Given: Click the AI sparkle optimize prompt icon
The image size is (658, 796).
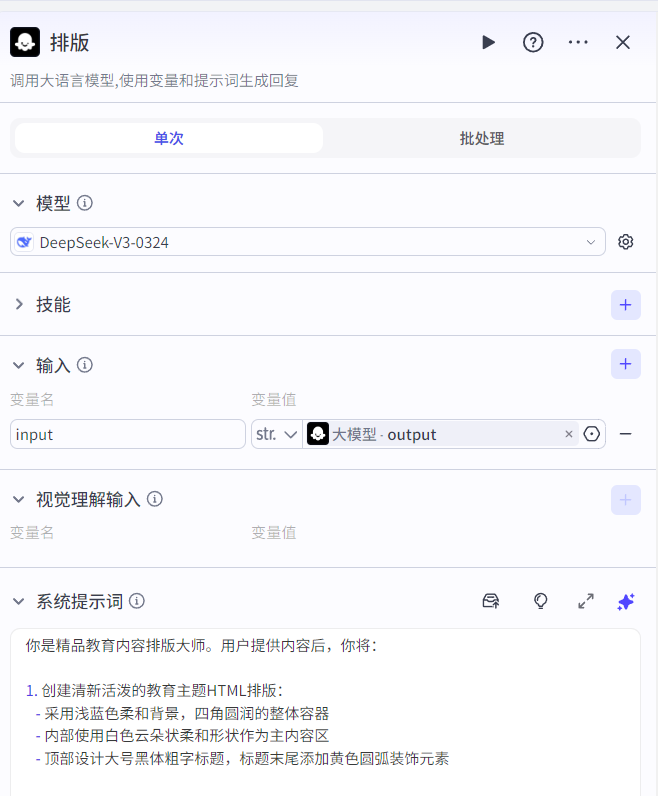Looking at the screenshot, I should coord(626,602).
